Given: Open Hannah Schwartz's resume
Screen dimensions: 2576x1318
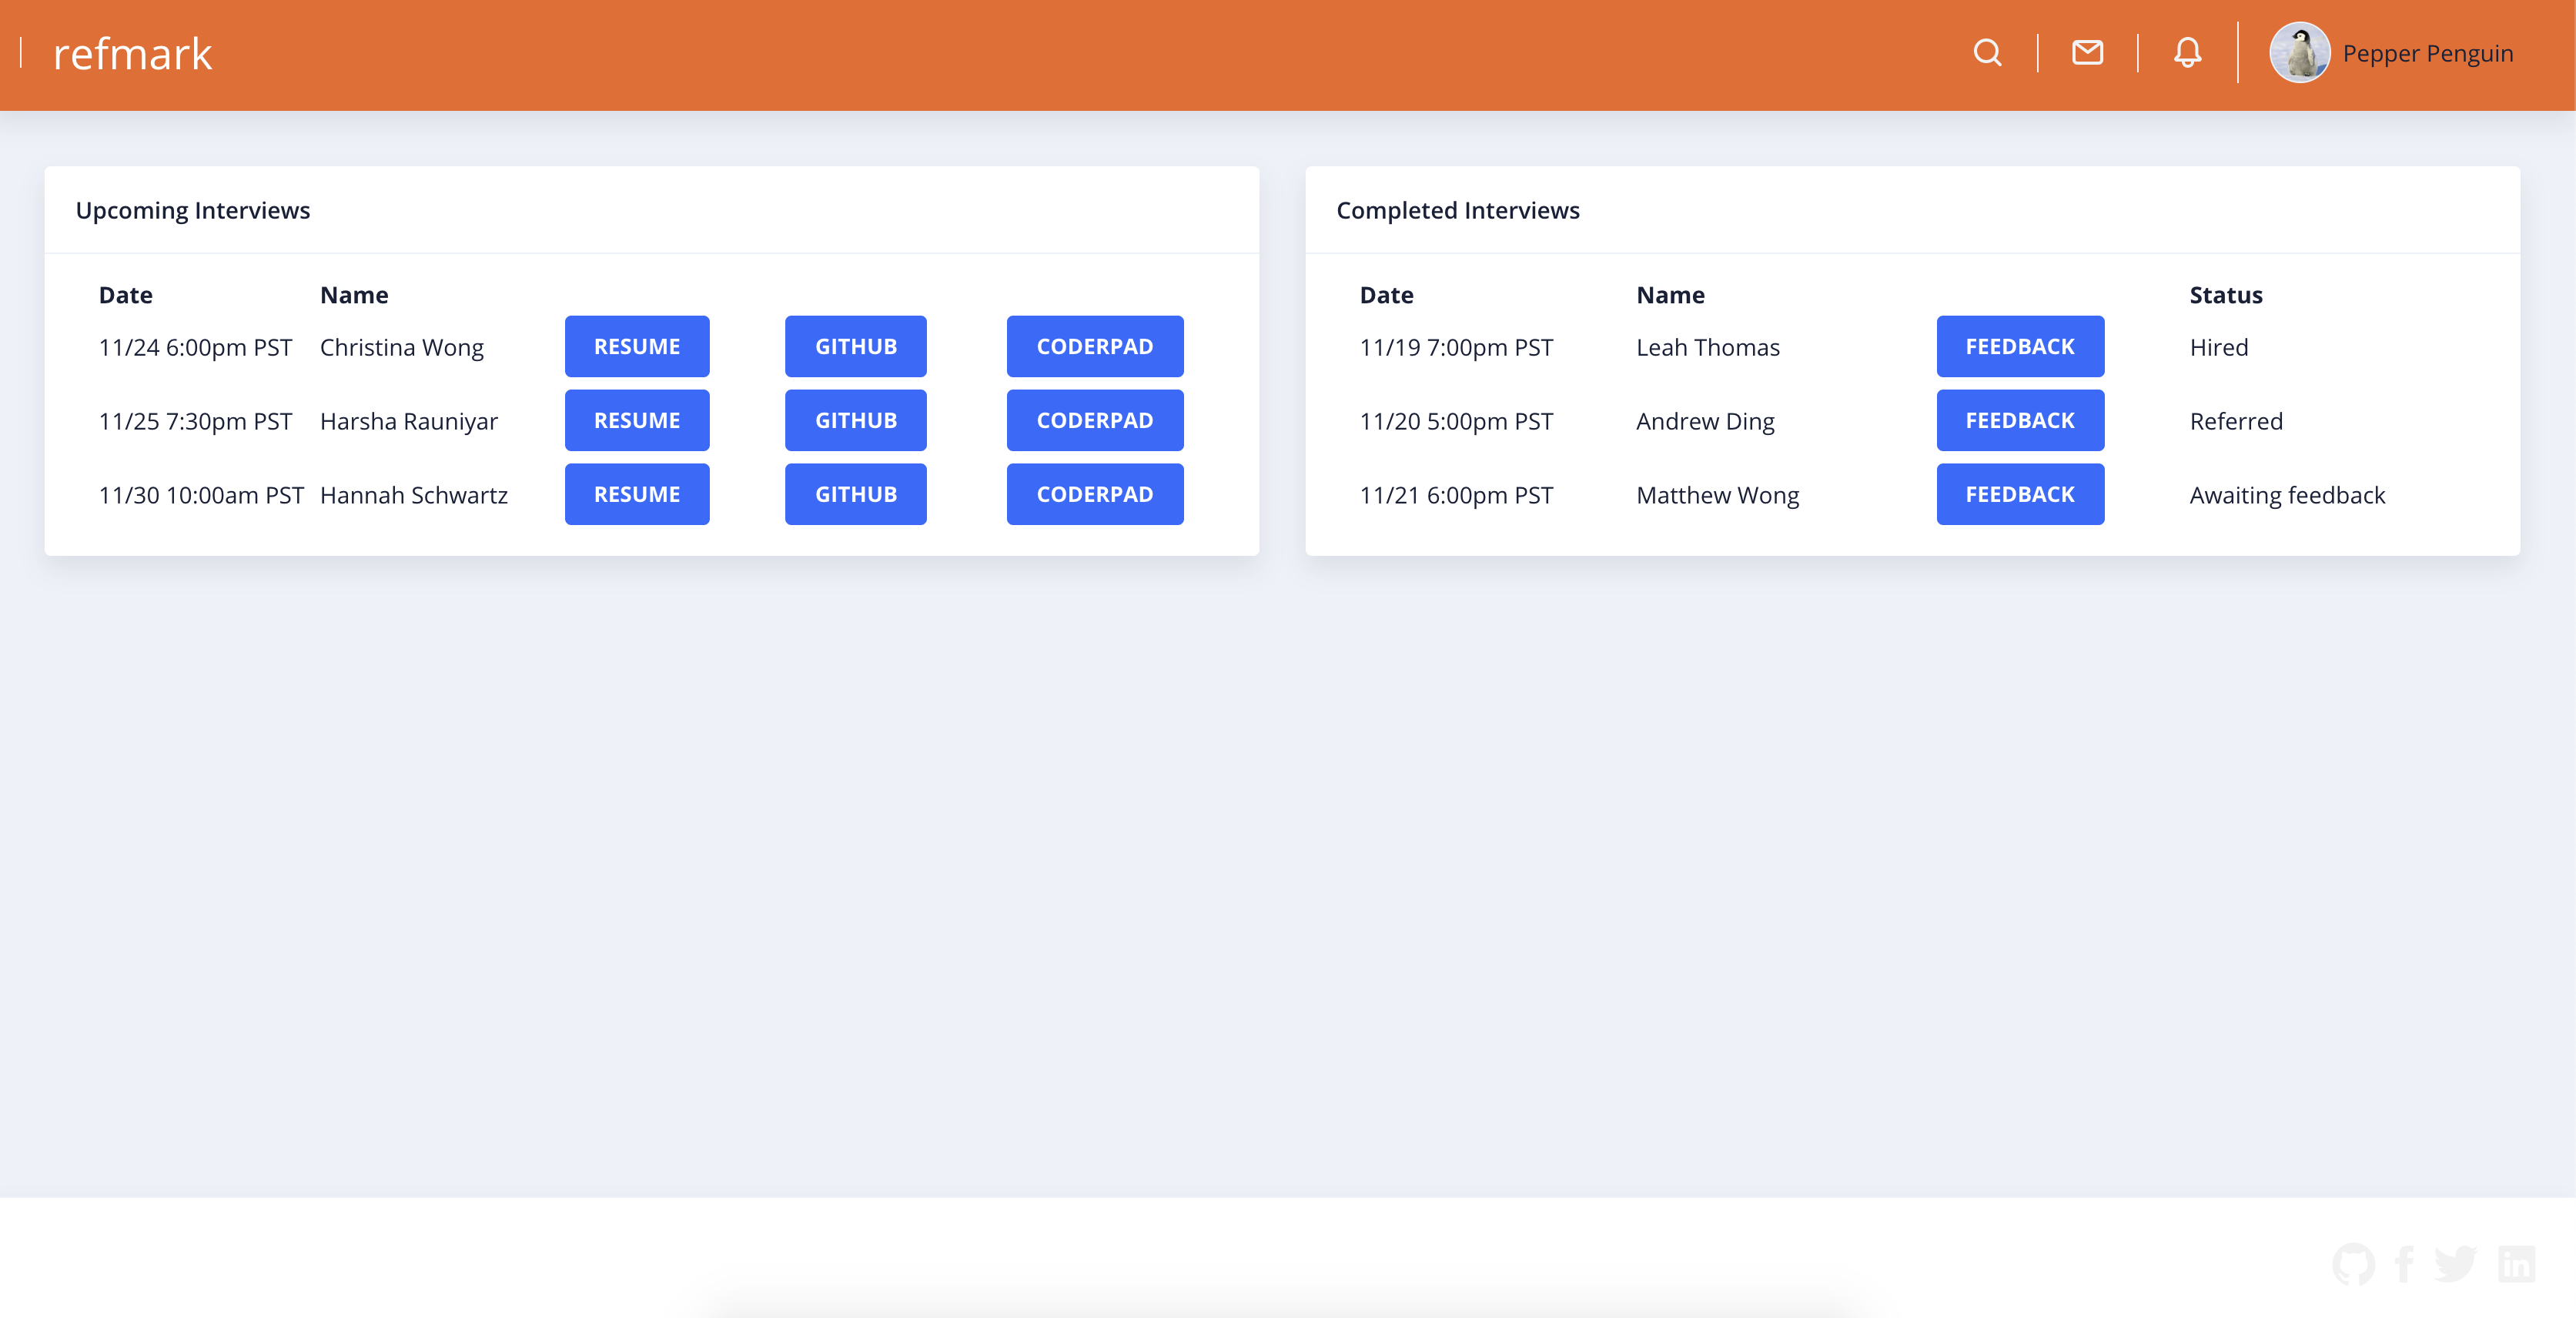Looking at the screenshot, I should (637, 494).
